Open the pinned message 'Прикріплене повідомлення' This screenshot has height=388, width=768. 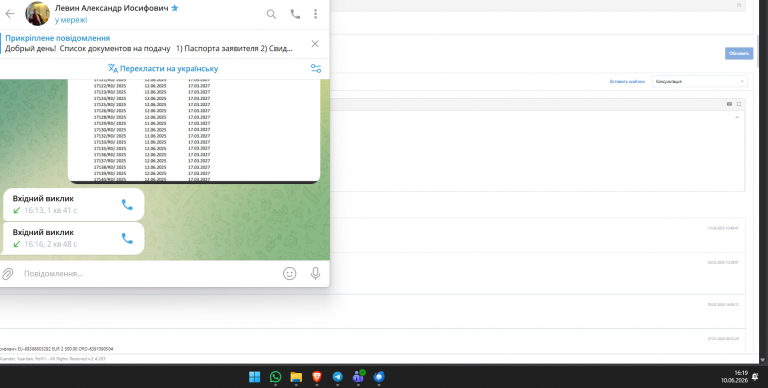click(149, 43)
